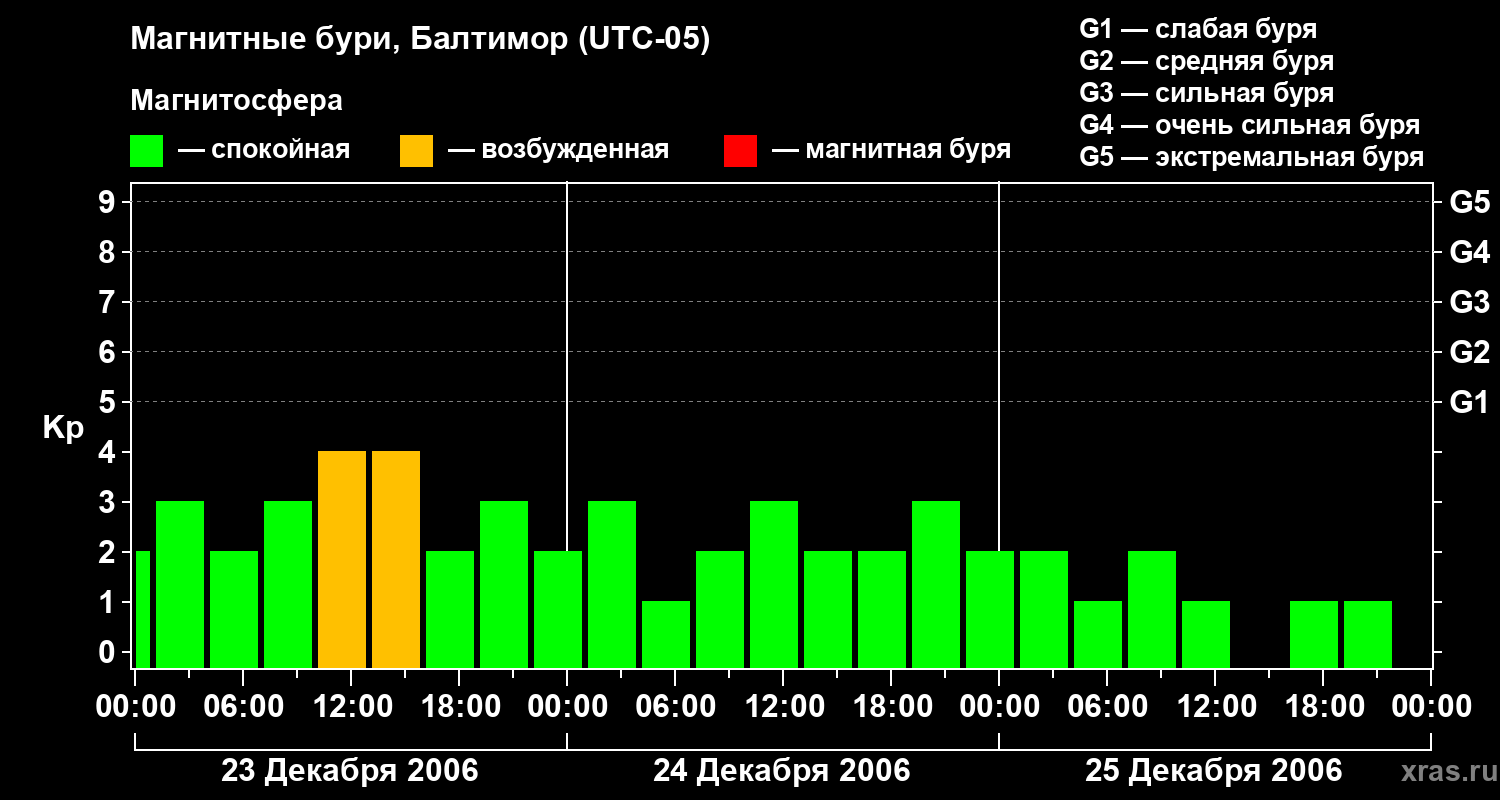Click the Kp 1 bar crossing 12:00 on 25 Декабря

coord(1206,635)
